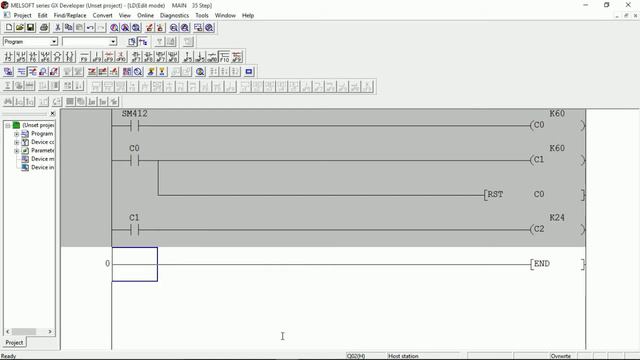
Task: Select the C2 K24 counter coil
Action: pyautogui.click(x=557, y=229)
